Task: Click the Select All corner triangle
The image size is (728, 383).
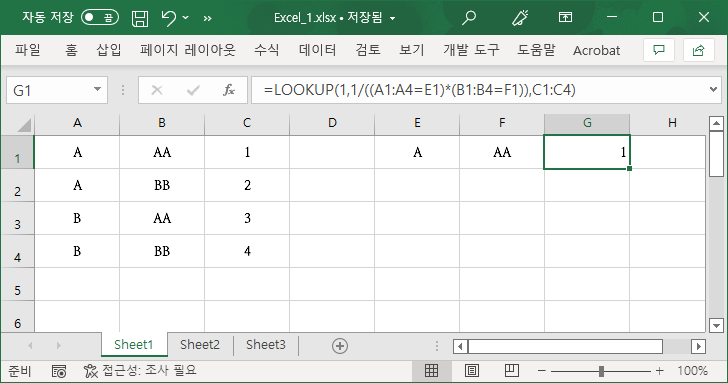Action: (24, 124)
